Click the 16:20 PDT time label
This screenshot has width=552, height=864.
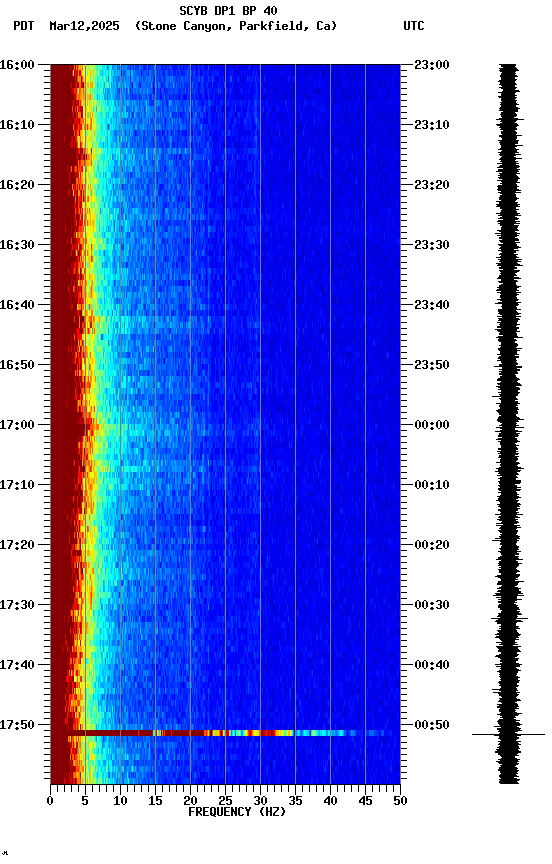17,185
